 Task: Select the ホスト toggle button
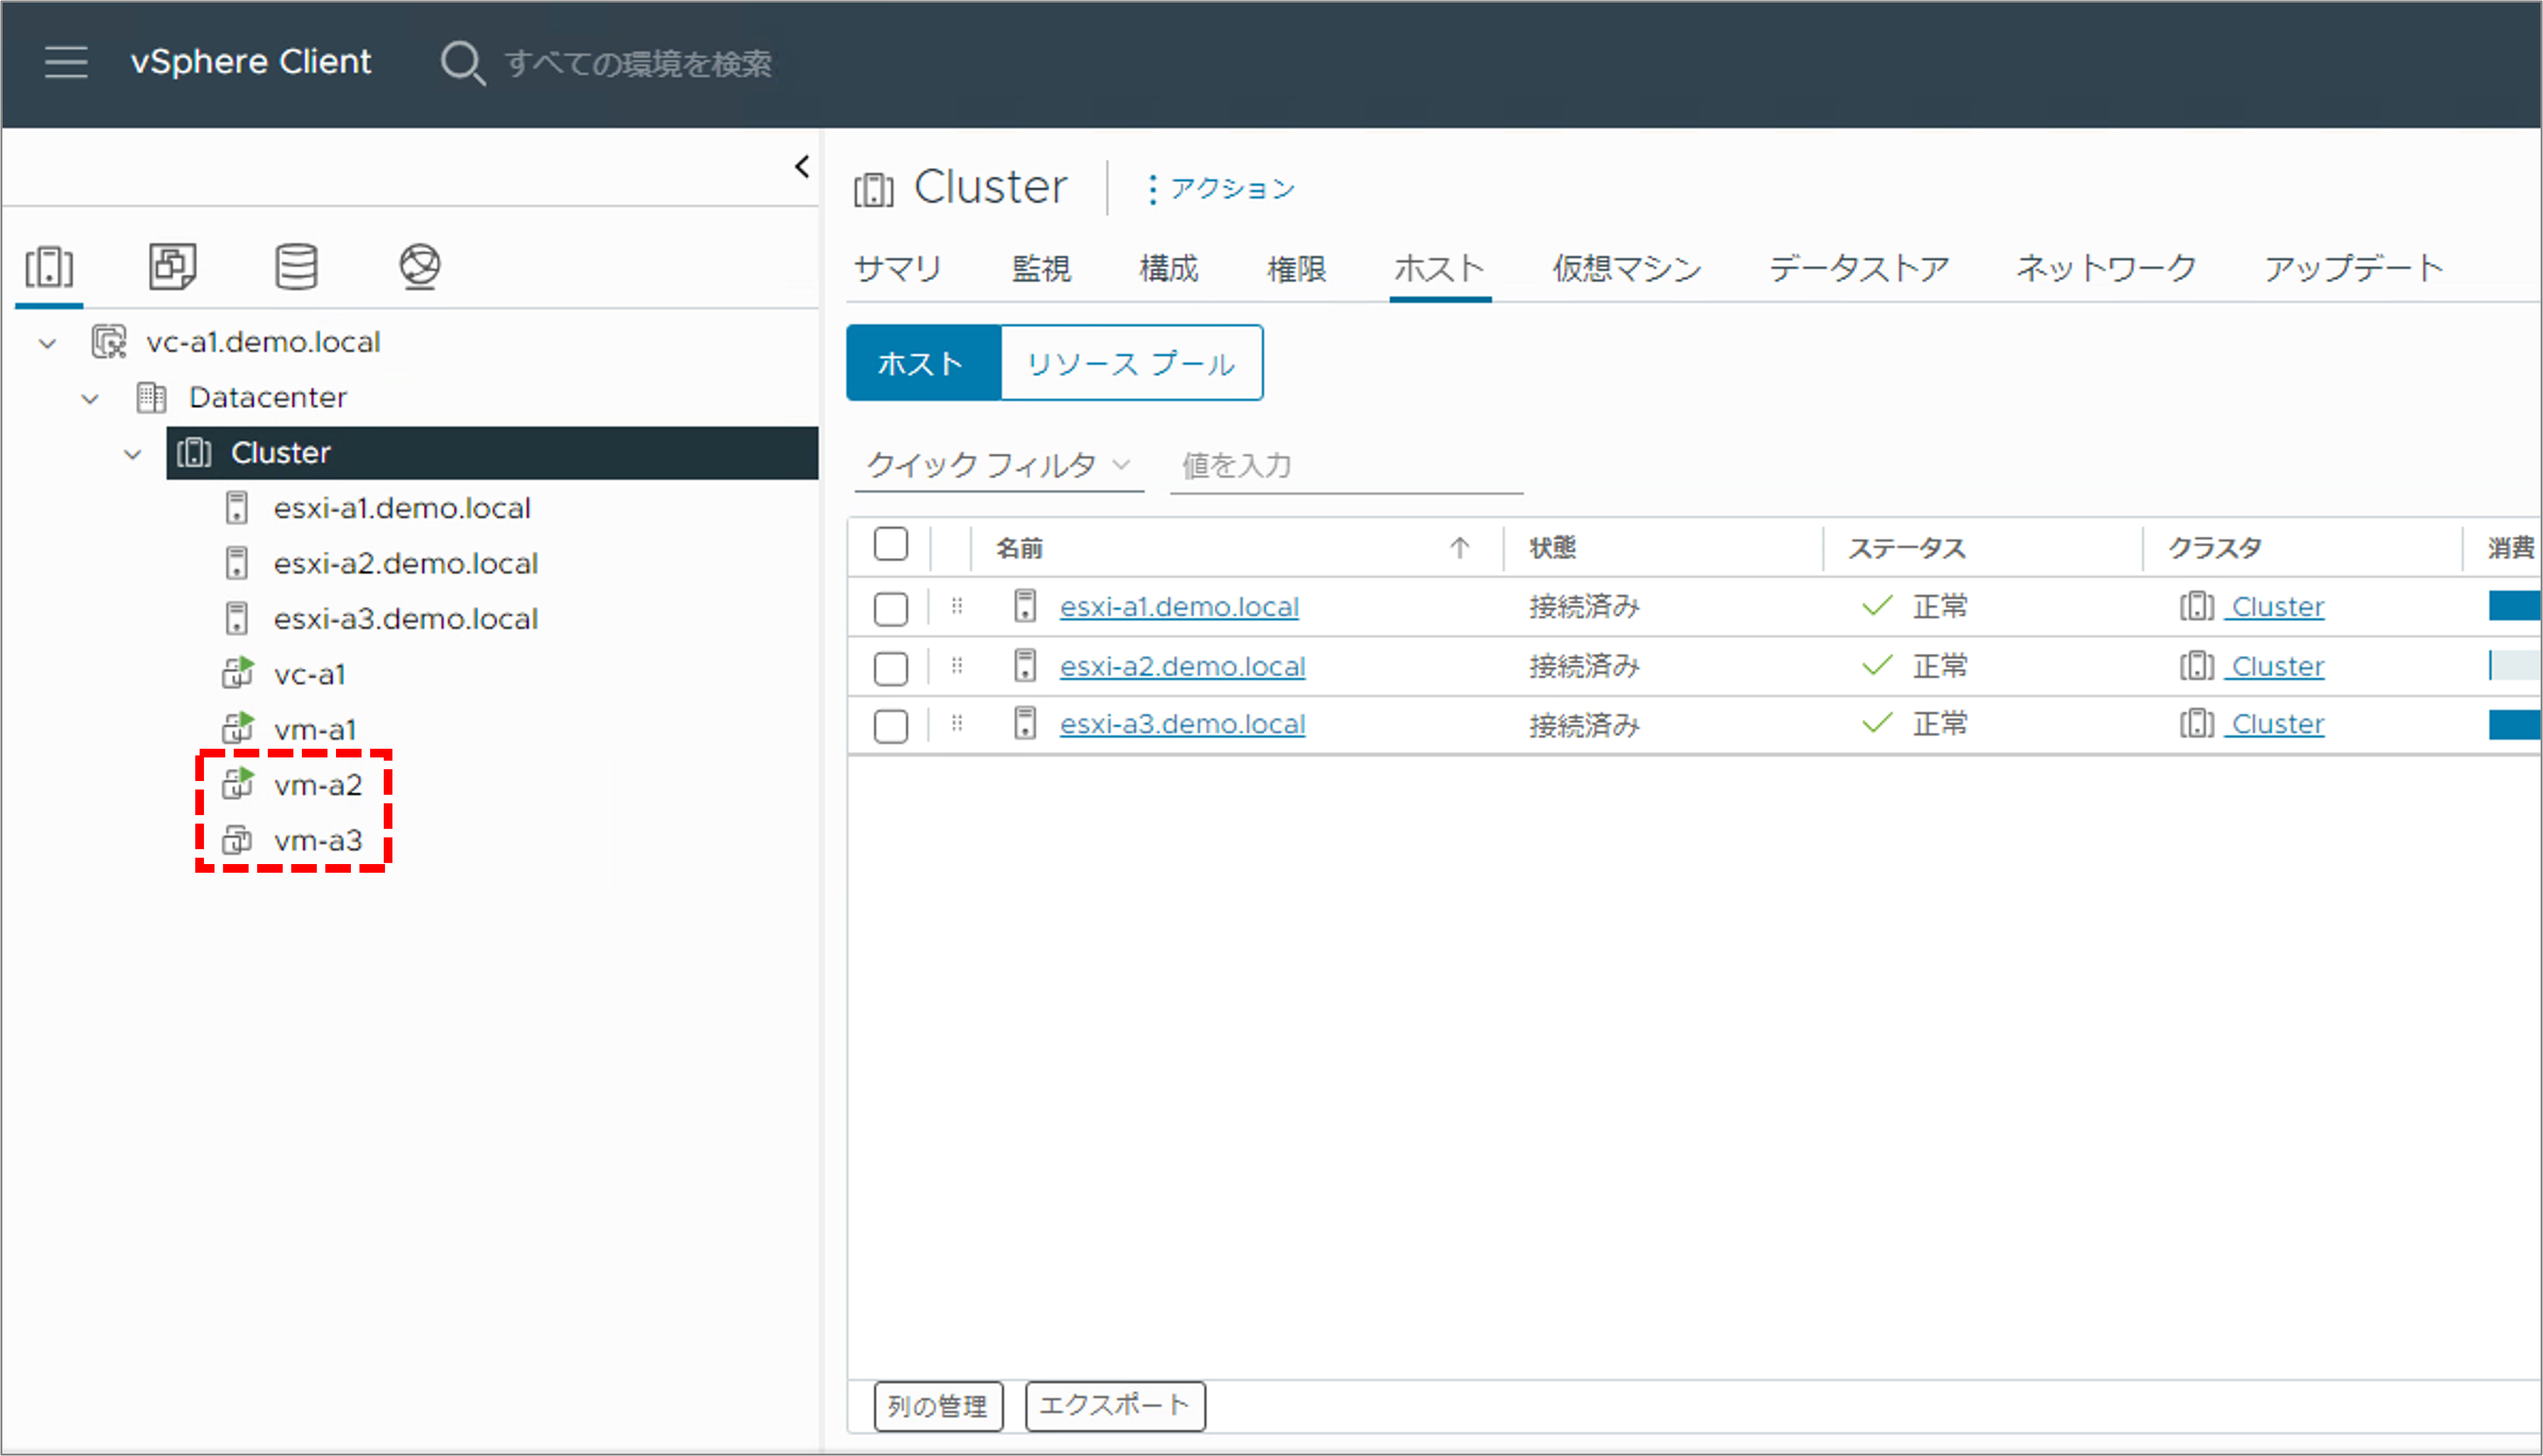point(923,363)
